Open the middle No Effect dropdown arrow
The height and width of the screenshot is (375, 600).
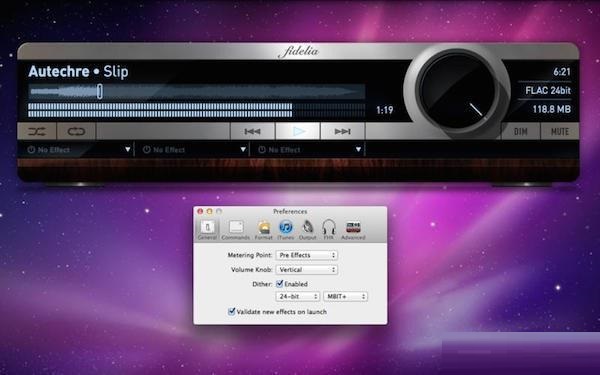[x=243, y=150]
